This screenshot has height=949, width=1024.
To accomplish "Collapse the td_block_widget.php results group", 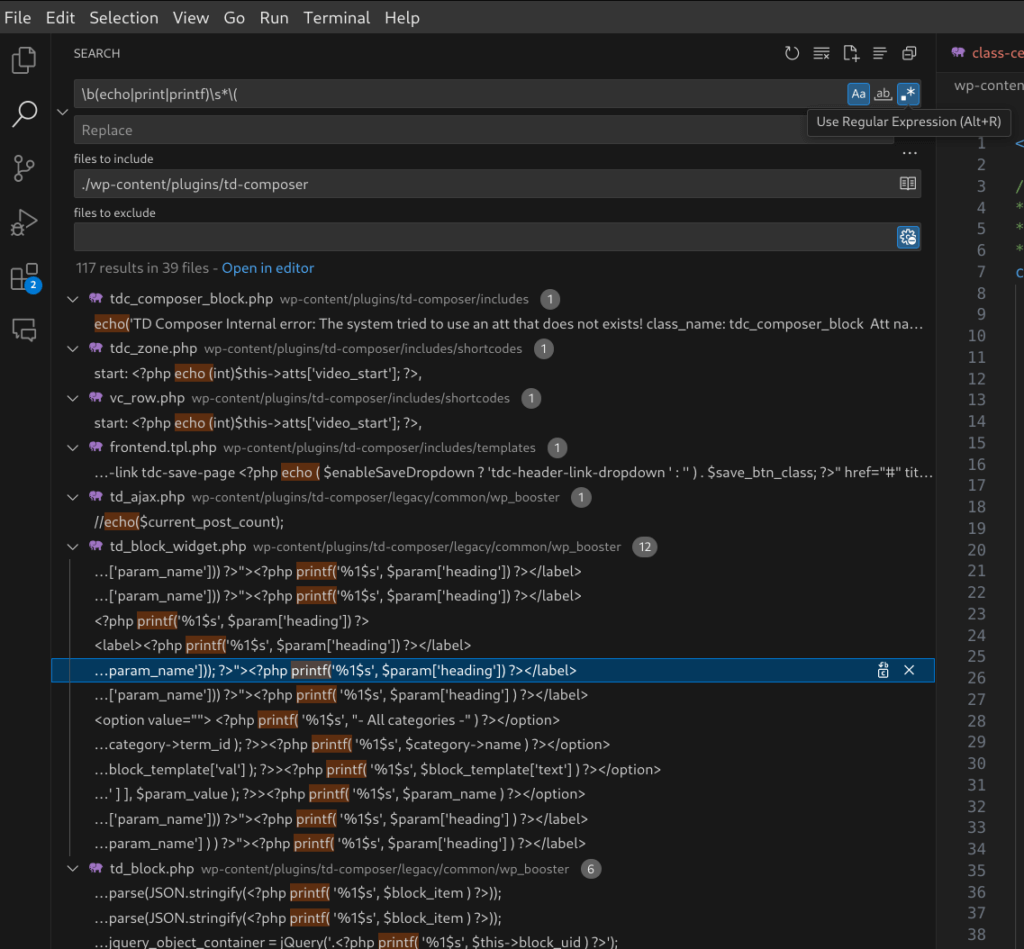I will pos(72,546).
